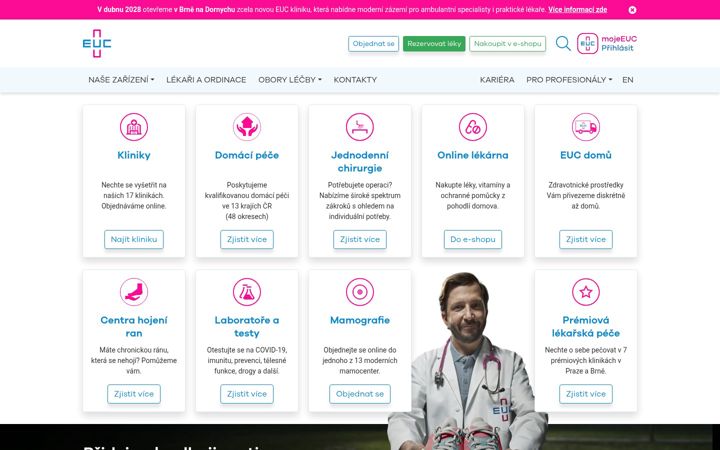The height and width of the screenshot is (450, 720).
Task: Click Zjistit více under Prémiová lékařská péče
Action: tap(586, 394)
